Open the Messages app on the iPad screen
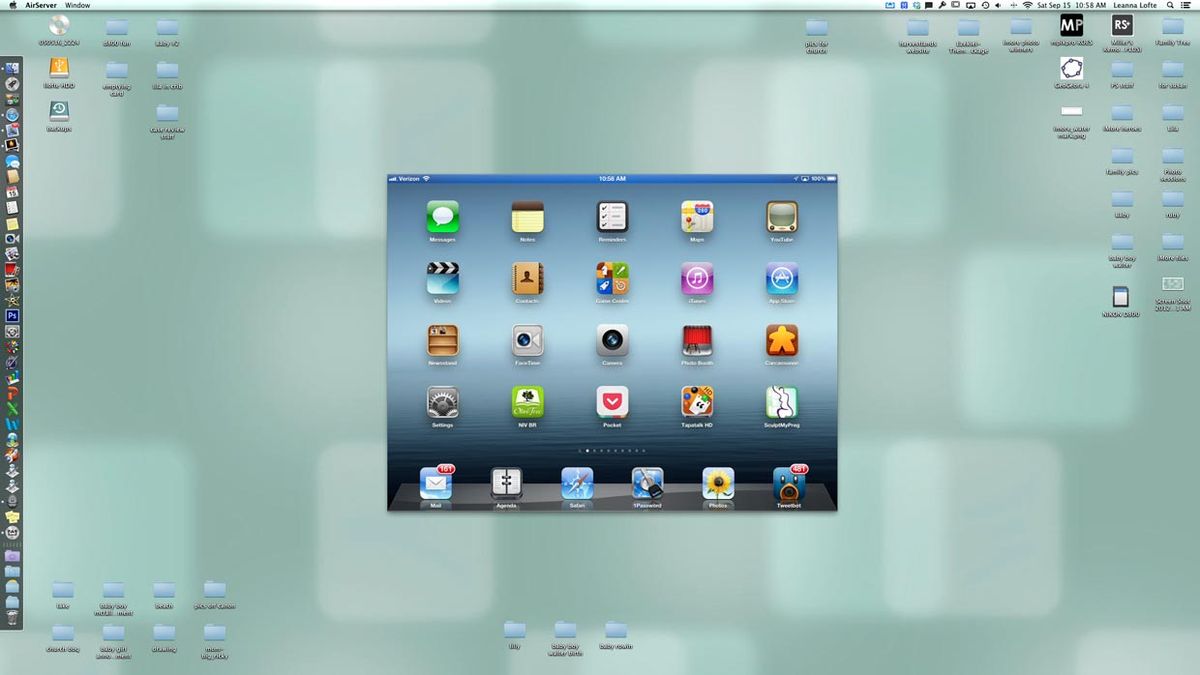 pos(442,217)
